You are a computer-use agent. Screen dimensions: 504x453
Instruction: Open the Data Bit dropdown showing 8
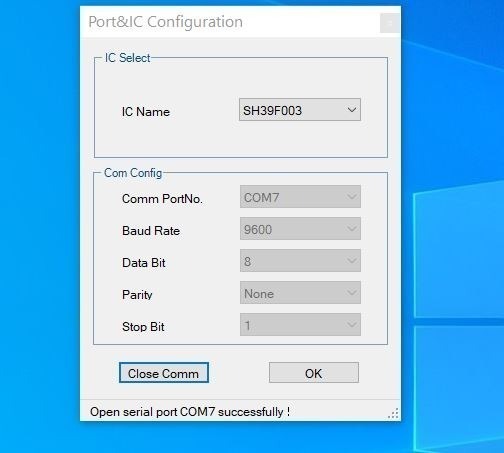pyautogui.click(x=300, y=261)
